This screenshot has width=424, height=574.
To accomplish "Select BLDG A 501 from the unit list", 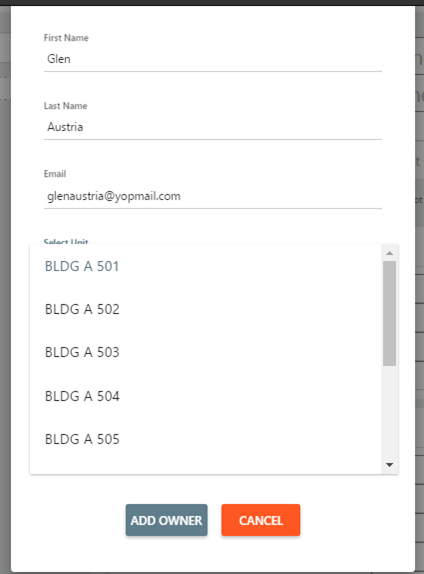I will tap(205, 266).
